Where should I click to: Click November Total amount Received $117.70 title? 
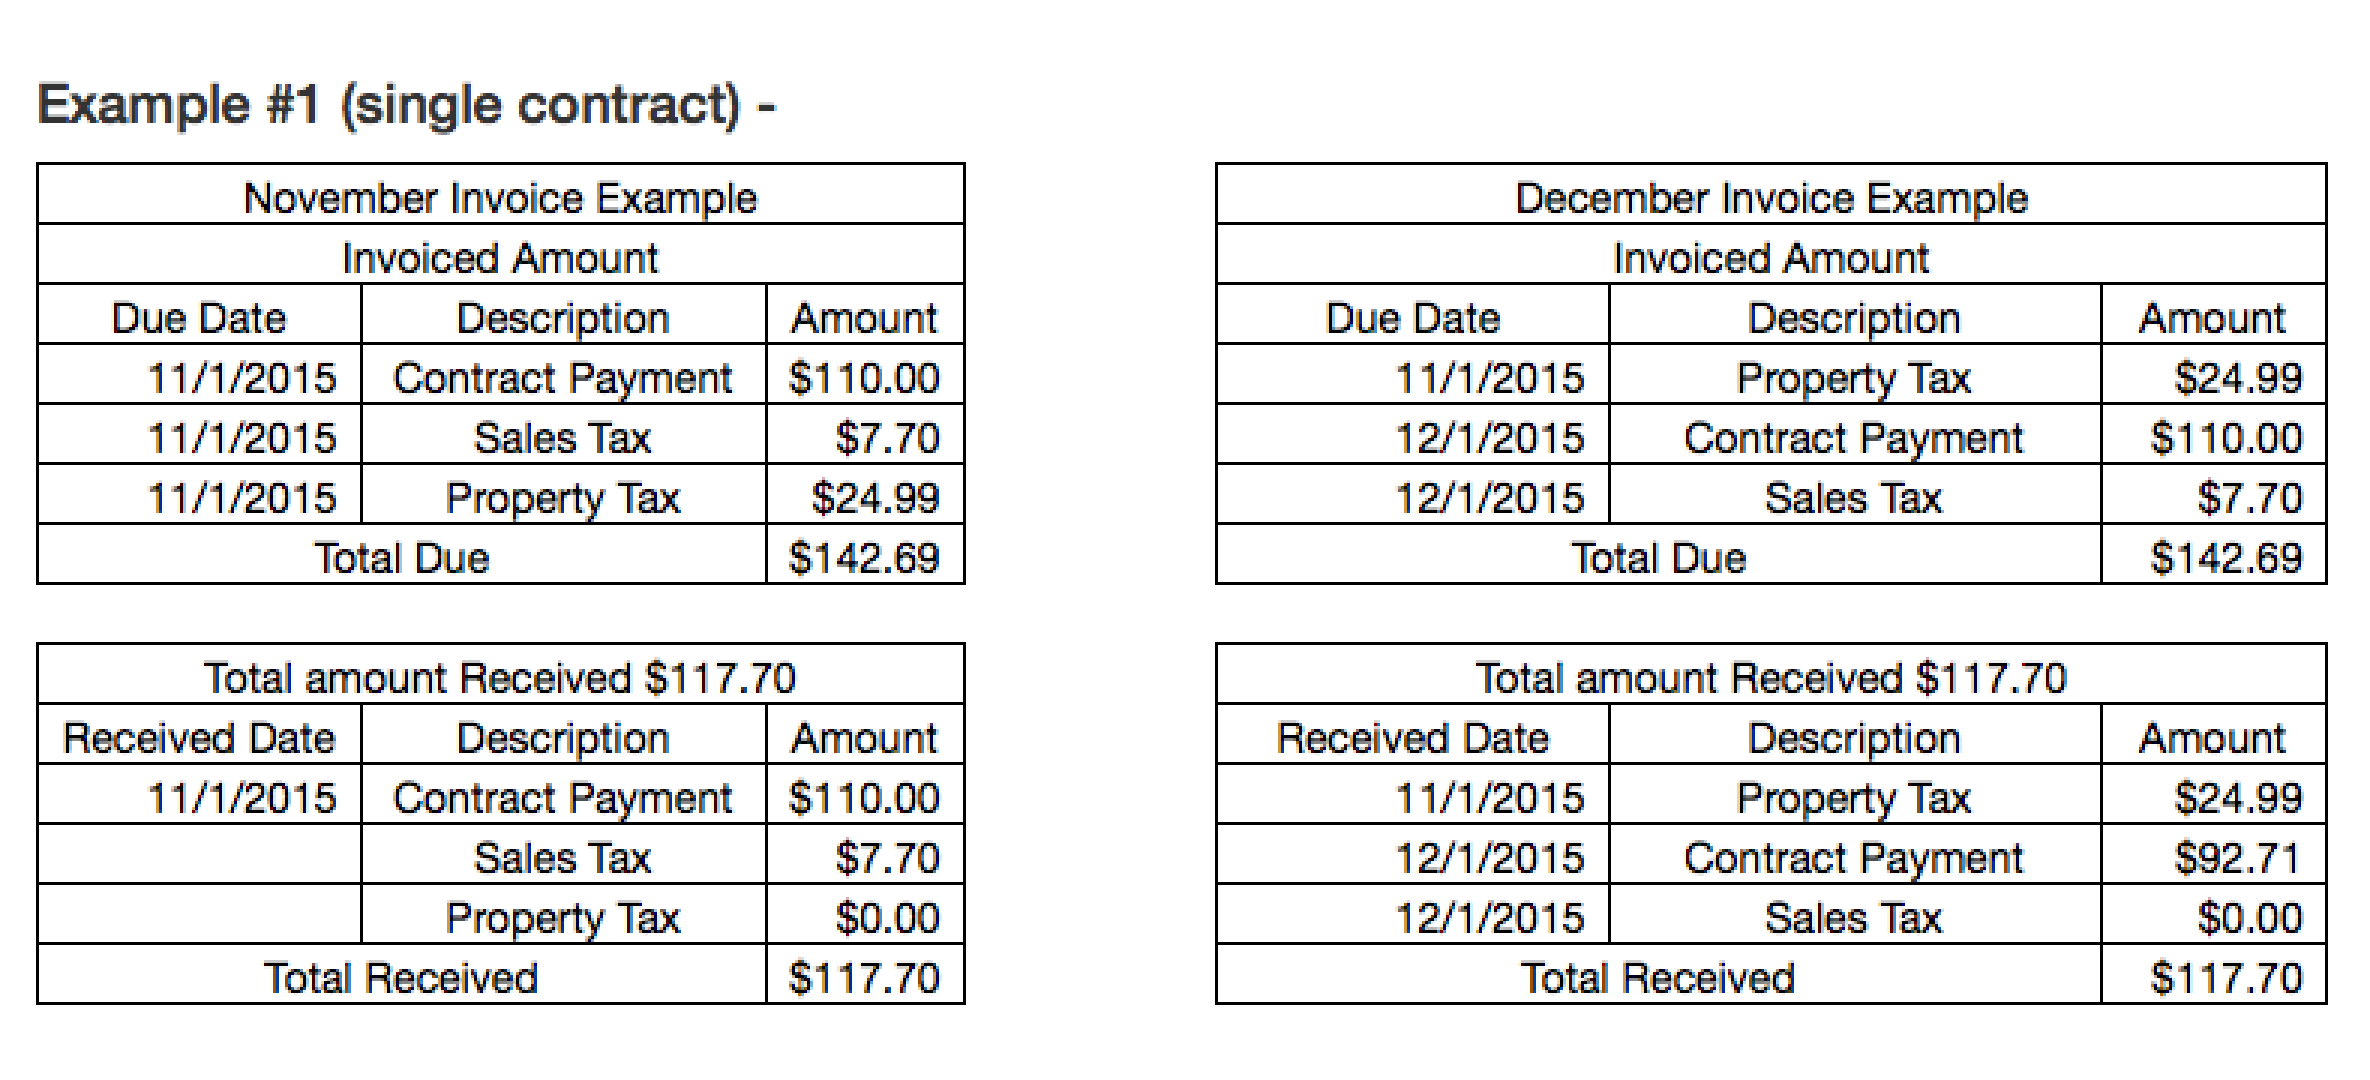[x=501, y=677]
